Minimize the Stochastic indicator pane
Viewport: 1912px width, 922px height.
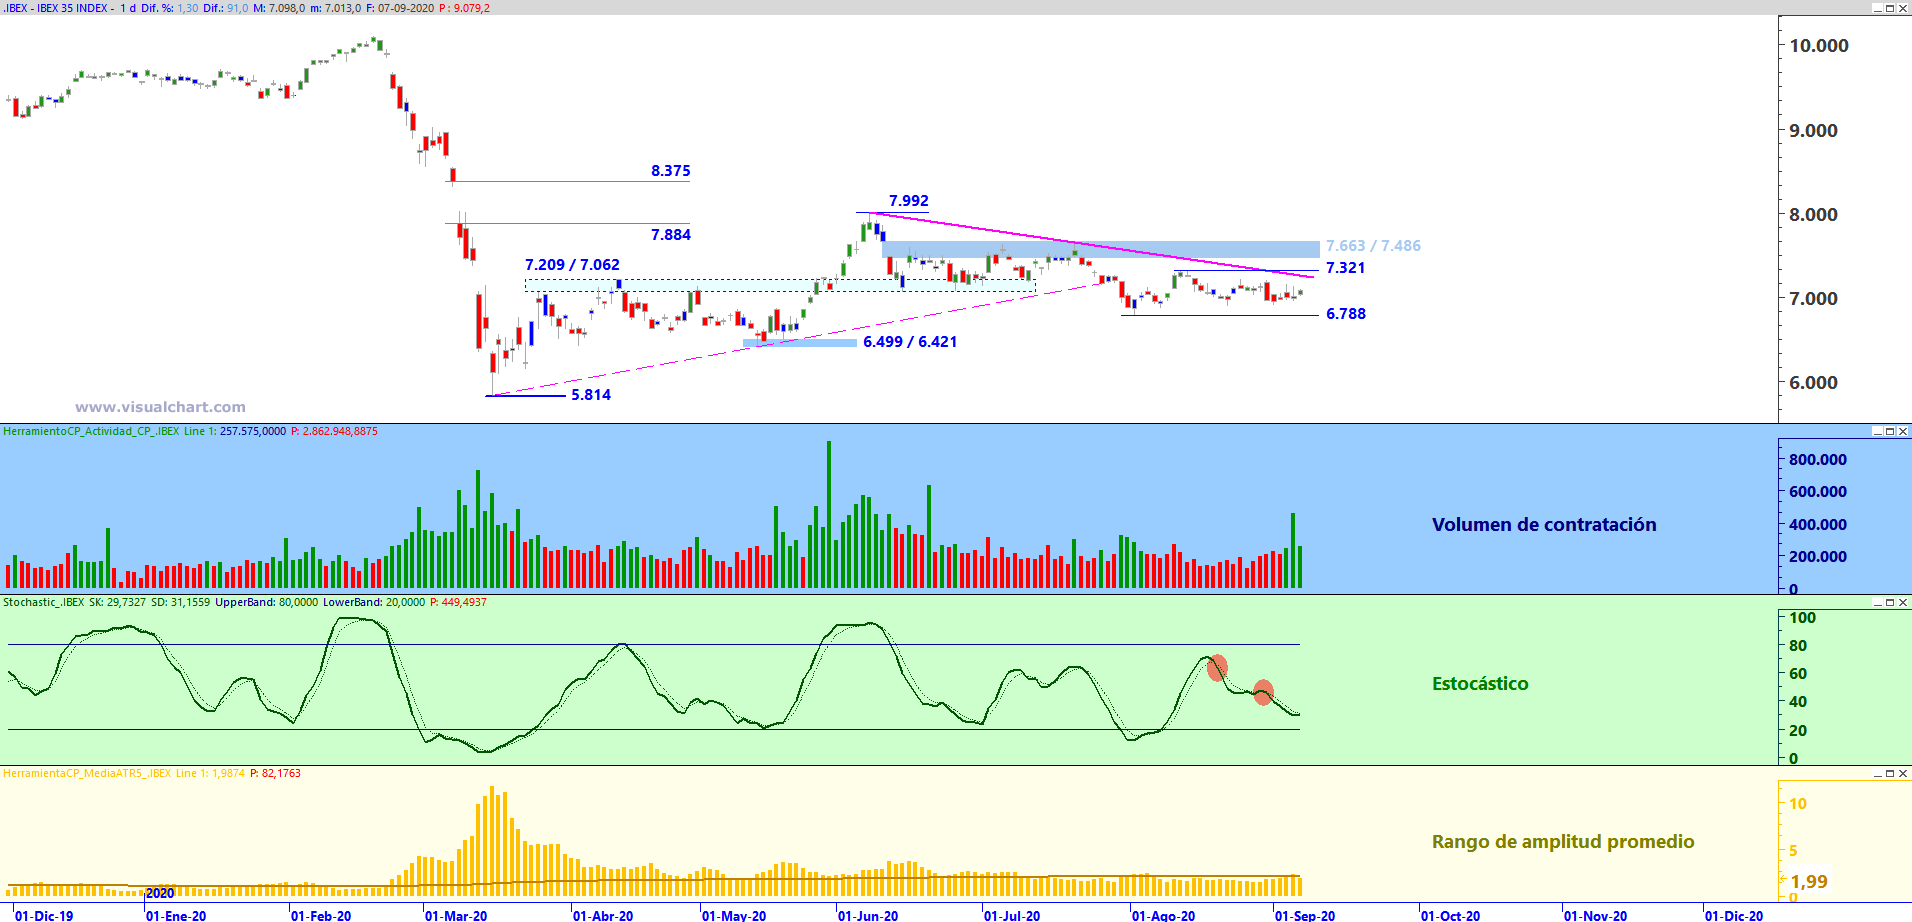(x=1877, y=603)
